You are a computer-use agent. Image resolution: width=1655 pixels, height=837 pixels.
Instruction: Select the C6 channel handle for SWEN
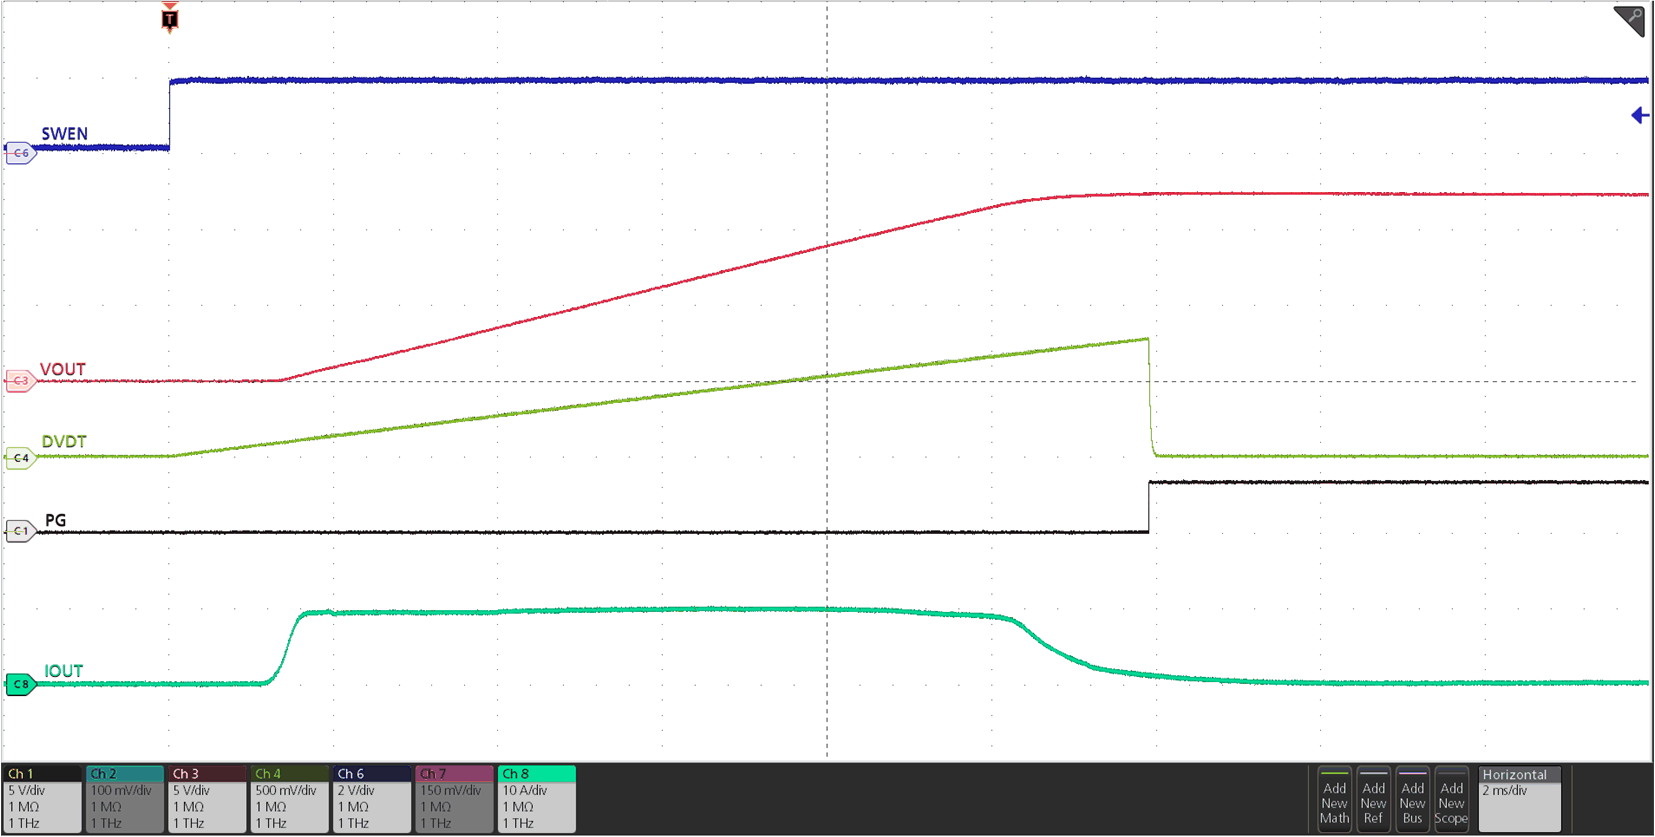click(x=20, y=153)
